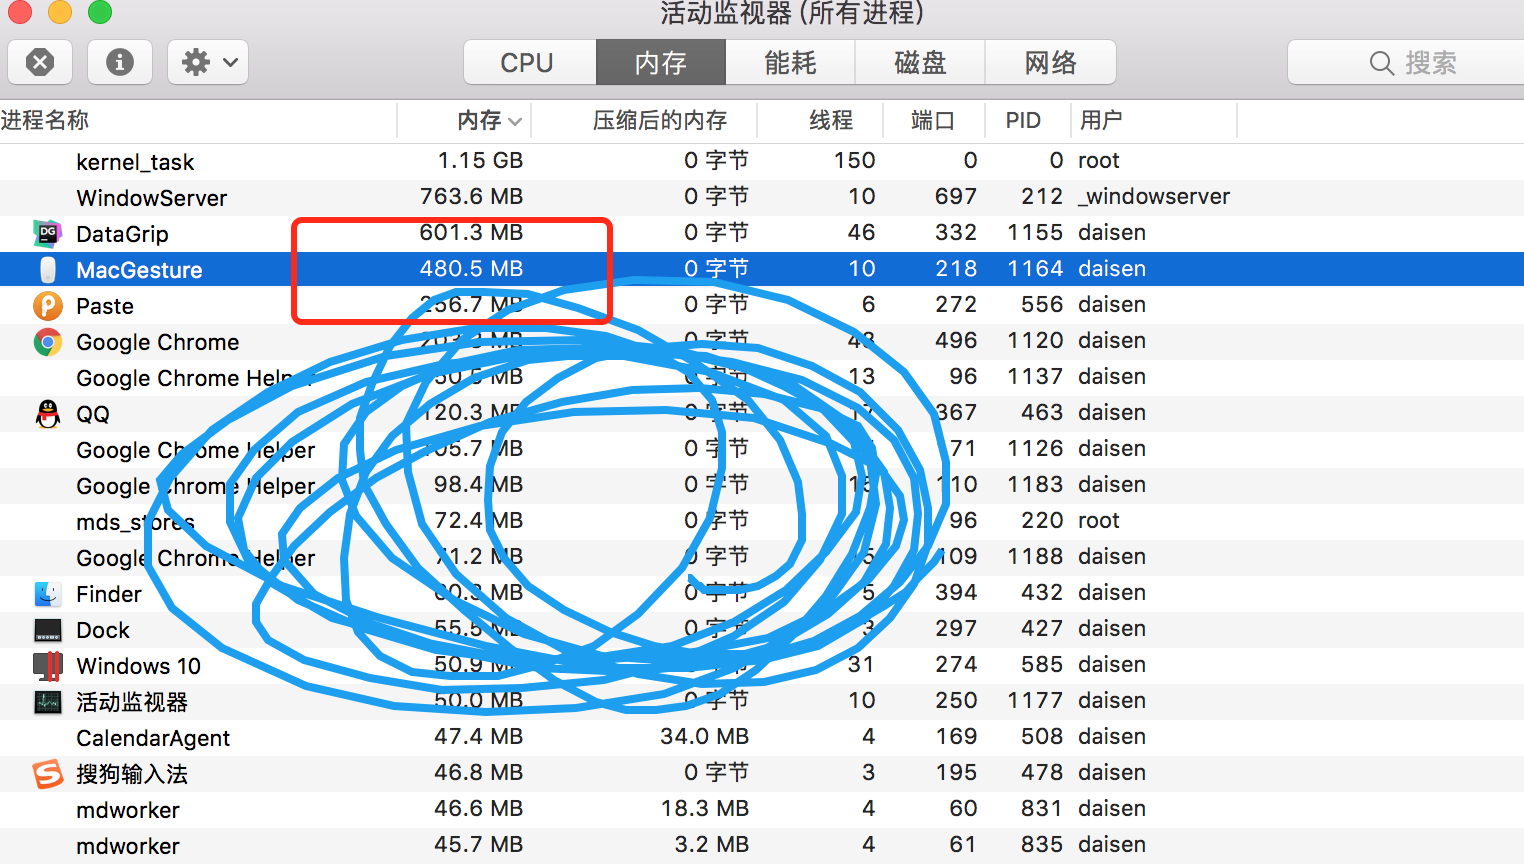Click the MacGesture mouse icon
Image resolution: width=1524 pixels, height=864 pixels.
click(47, 269)
